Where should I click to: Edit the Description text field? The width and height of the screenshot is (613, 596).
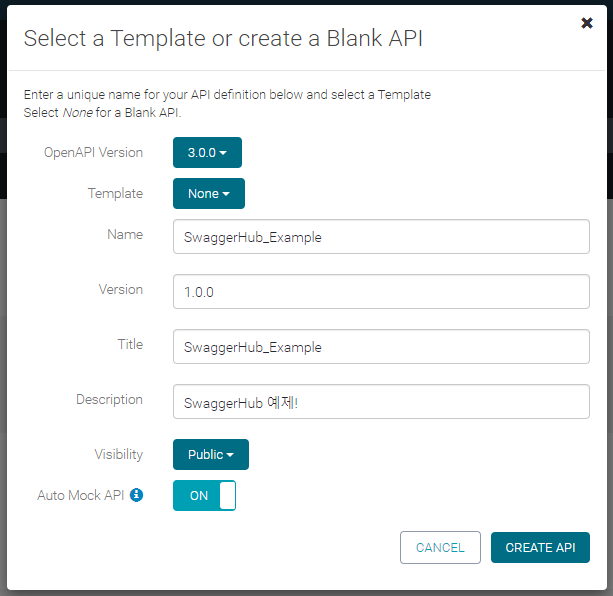pos(381,402)
